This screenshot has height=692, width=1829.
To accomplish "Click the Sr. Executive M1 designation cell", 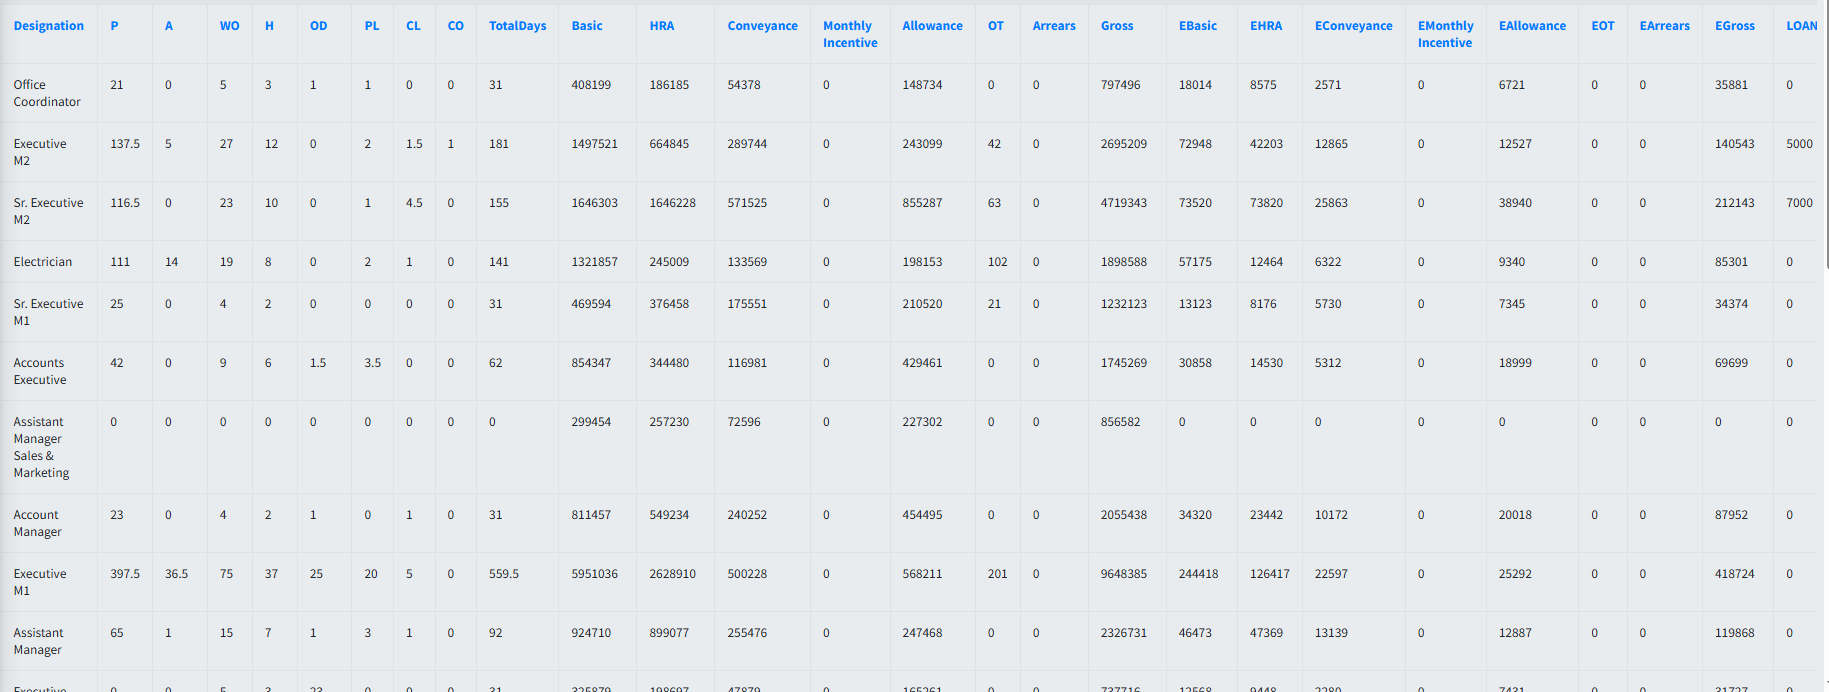I will tap(48, 312).
